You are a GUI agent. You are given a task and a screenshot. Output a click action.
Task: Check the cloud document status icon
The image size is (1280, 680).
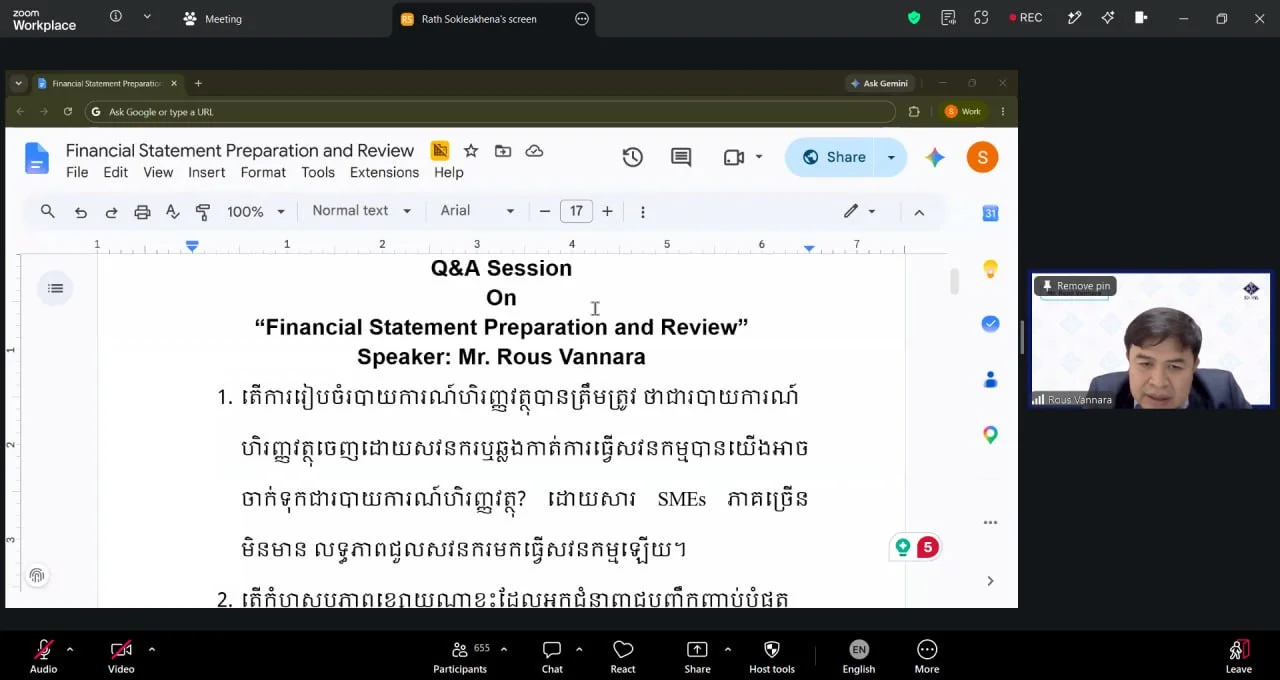(x=535, y=151)
